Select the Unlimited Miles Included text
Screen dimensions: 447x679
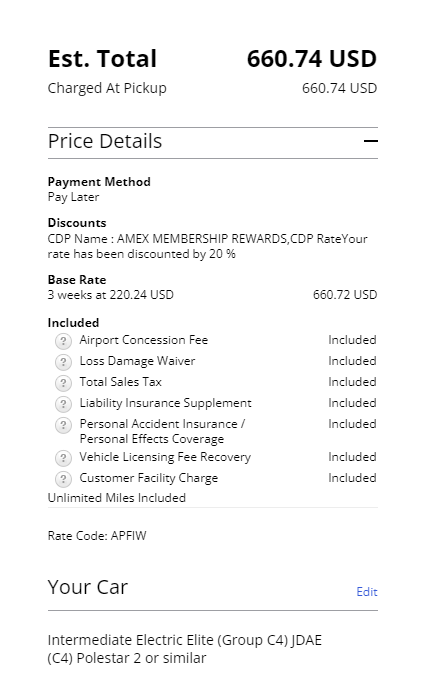[x=117, y=498]
